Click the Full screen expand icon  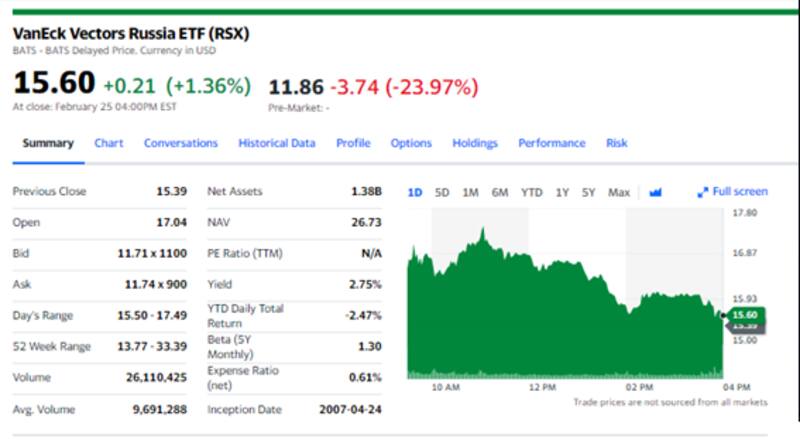[x=702, y=192]
